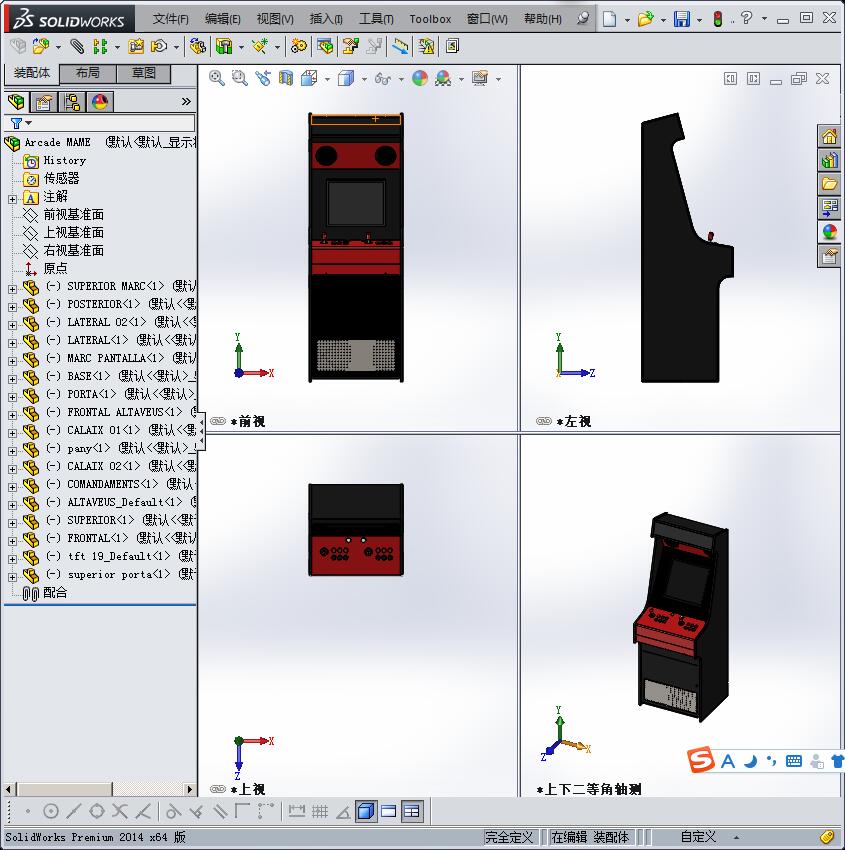Click the Bill of Materials icon
Viewport: 845px width, 850px height.
coord(325,47)
